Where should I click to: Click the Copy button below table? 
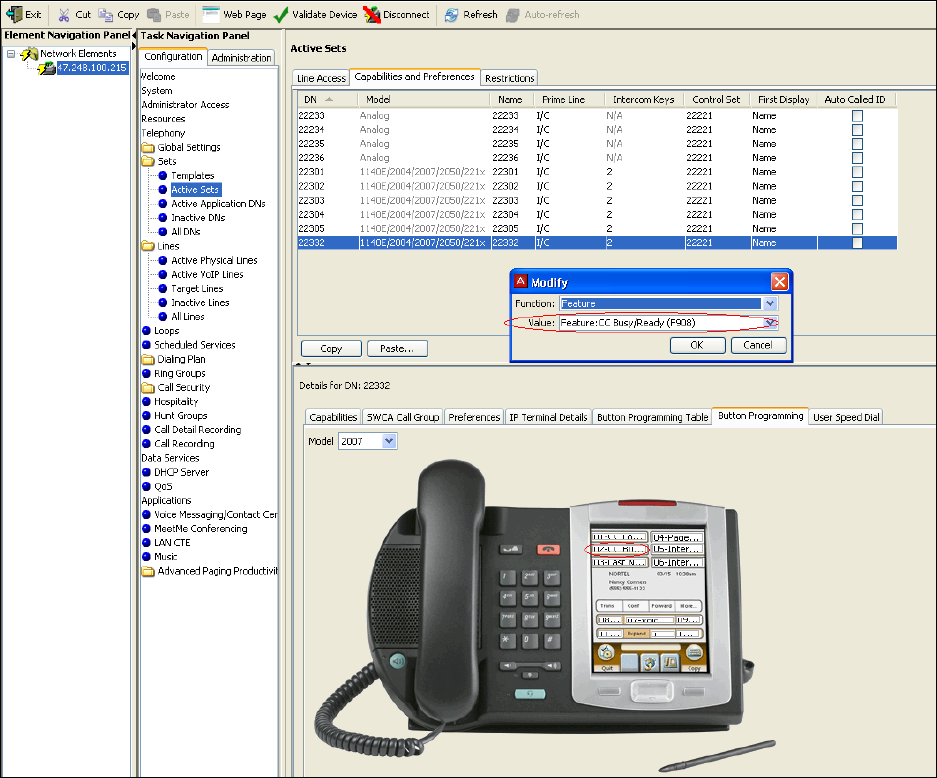(x=331, y=348)
